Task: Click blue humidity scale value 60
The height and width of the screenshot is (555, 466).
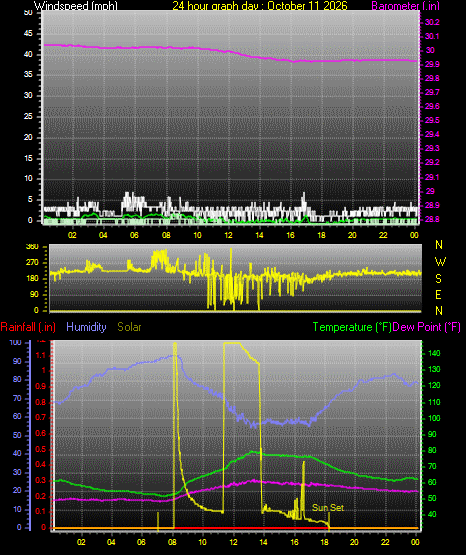Action: (17, 416)
